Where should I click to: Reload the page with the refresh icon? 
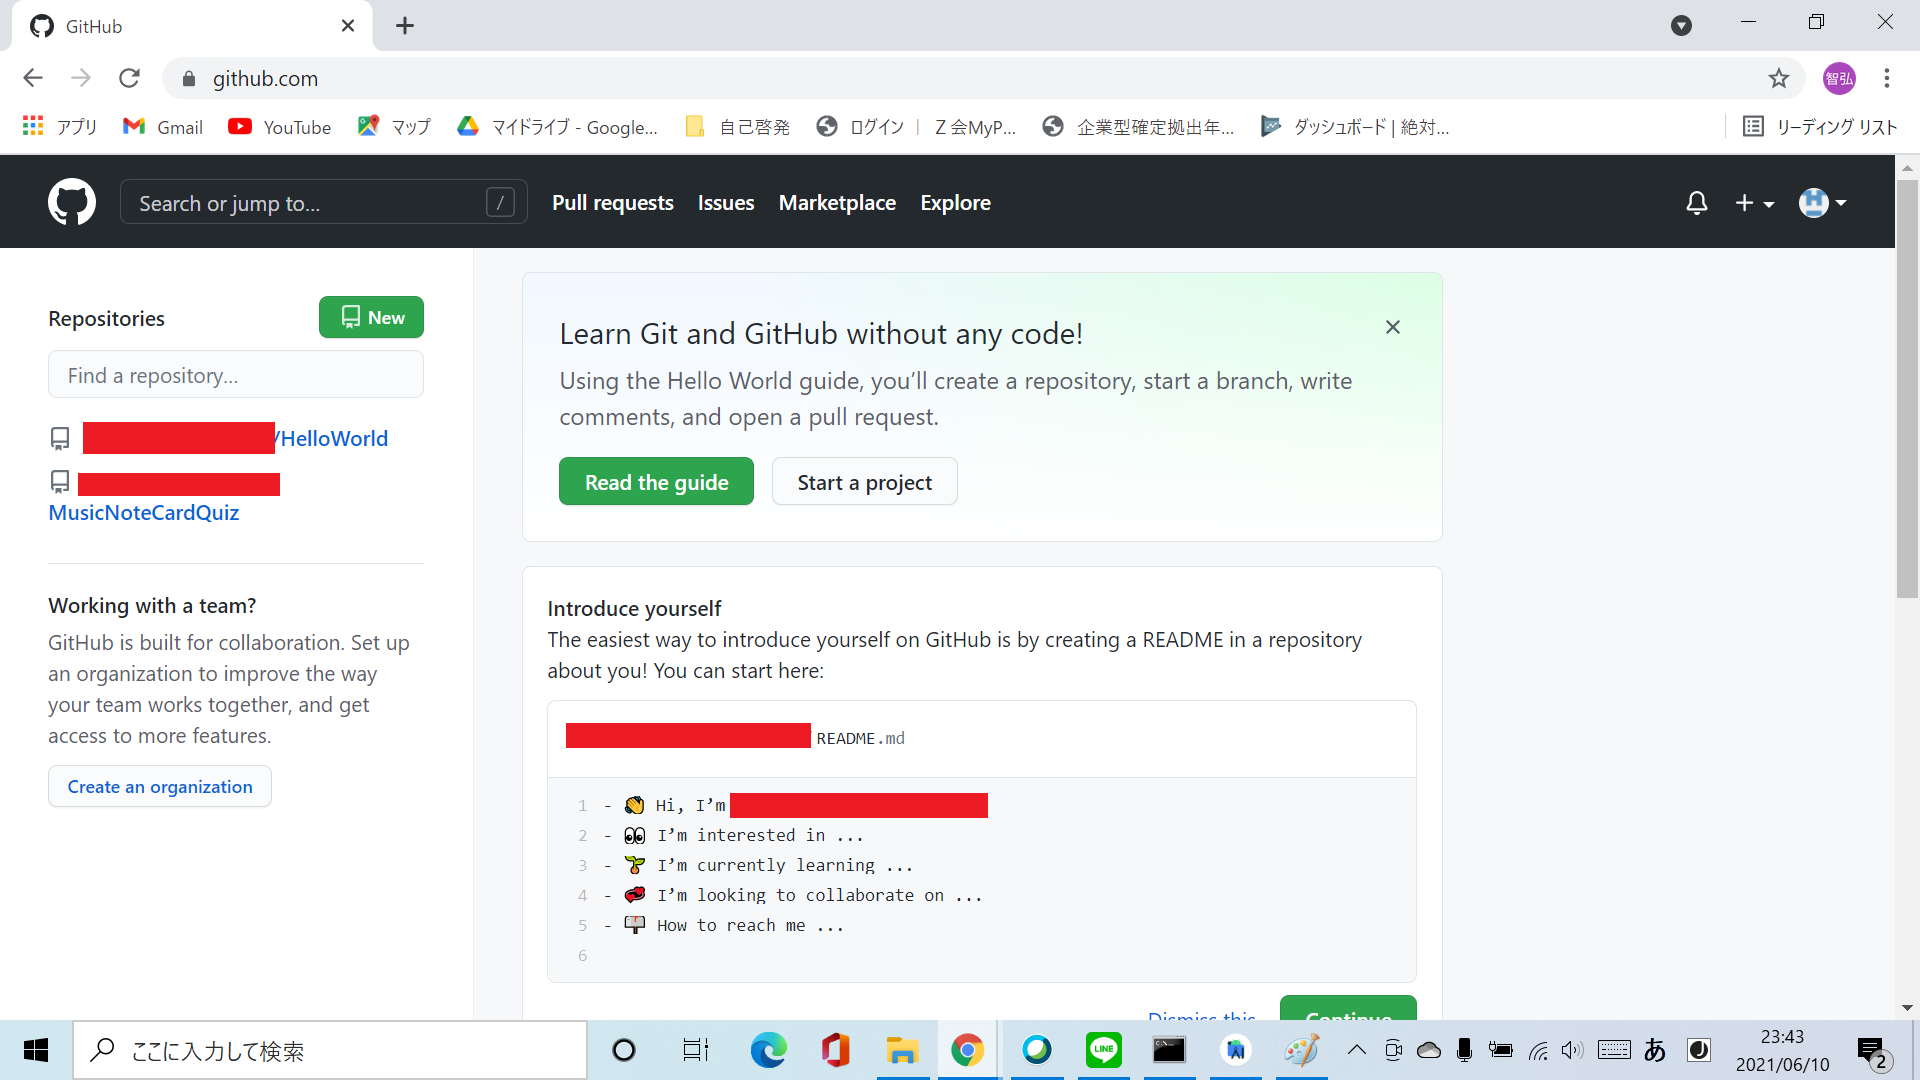tap(129, 79)
